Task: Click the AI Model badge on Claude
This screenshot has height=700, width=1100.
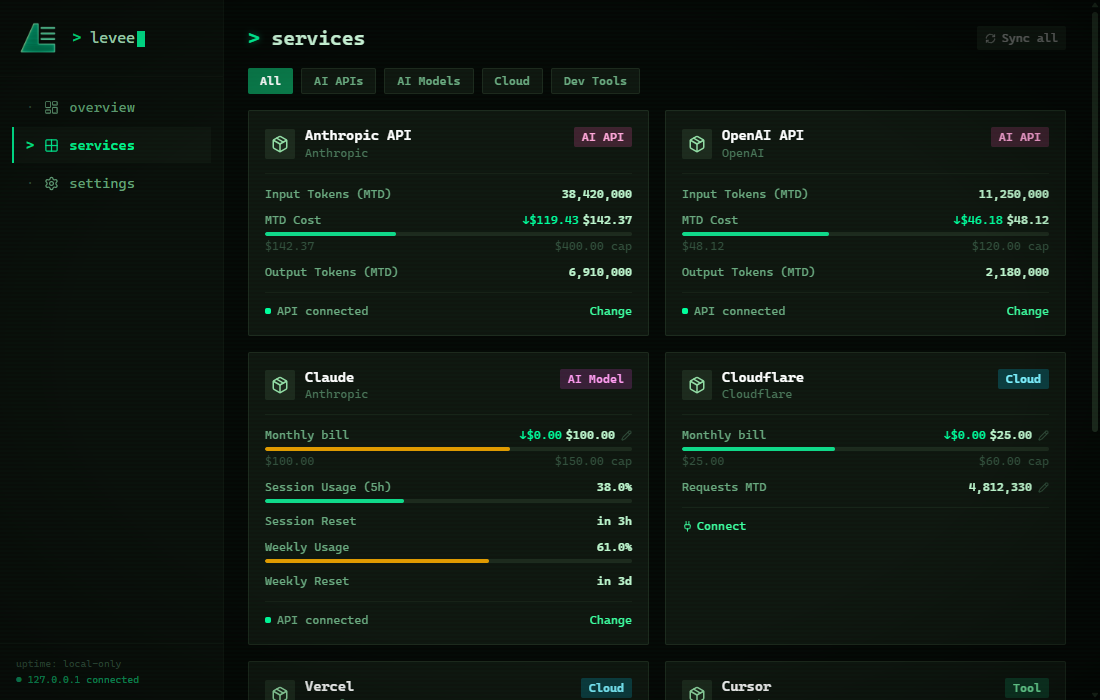Action: coord(596,379)
